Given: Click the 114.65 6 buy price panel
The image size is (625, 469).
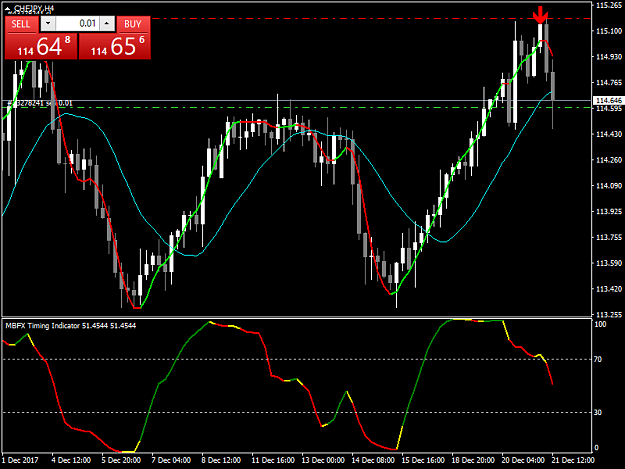Looking at the screenshot, I should click(115, 46).
